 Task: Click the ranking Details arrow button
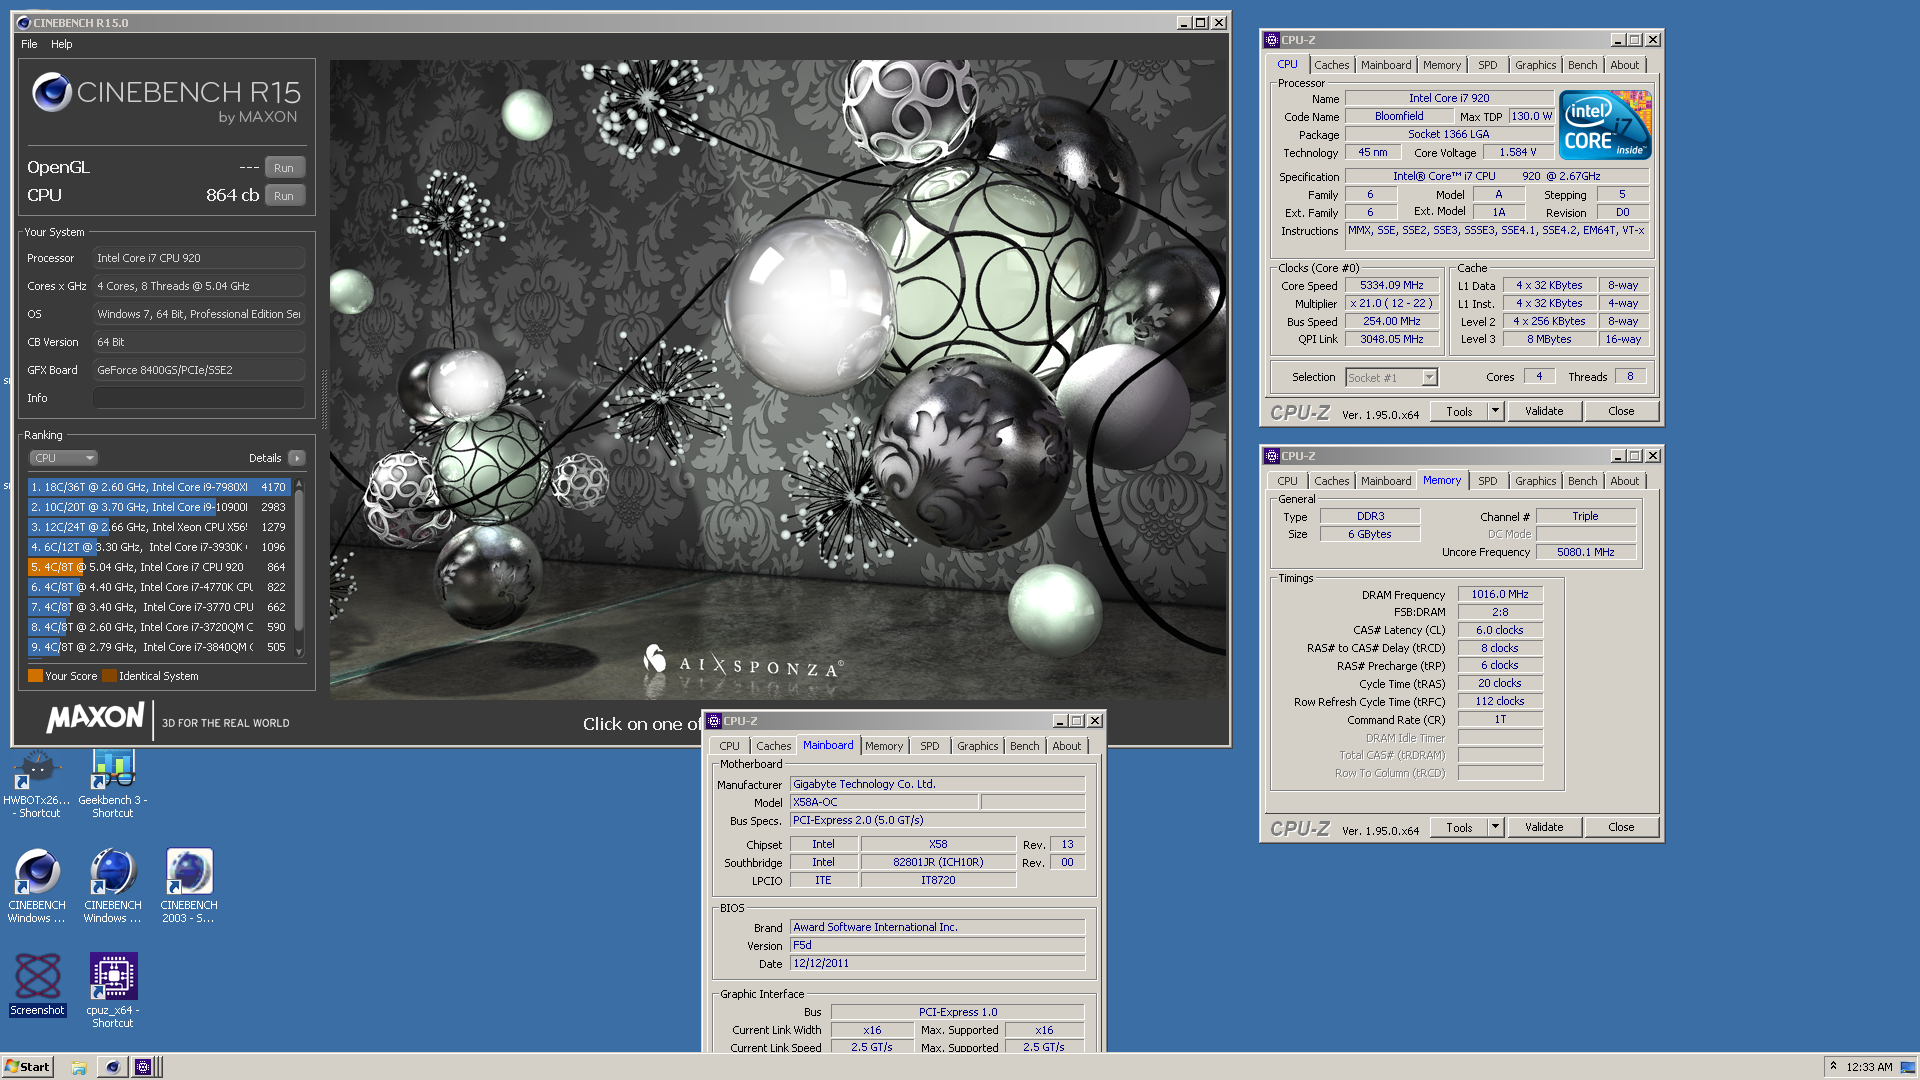click(297, 458)
